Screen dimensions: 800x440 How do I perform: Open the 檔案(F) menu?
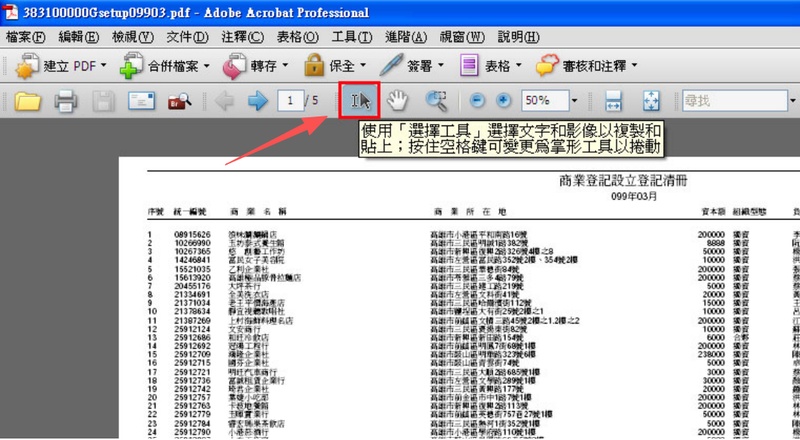pyautogui.click(x=26, y=37)
